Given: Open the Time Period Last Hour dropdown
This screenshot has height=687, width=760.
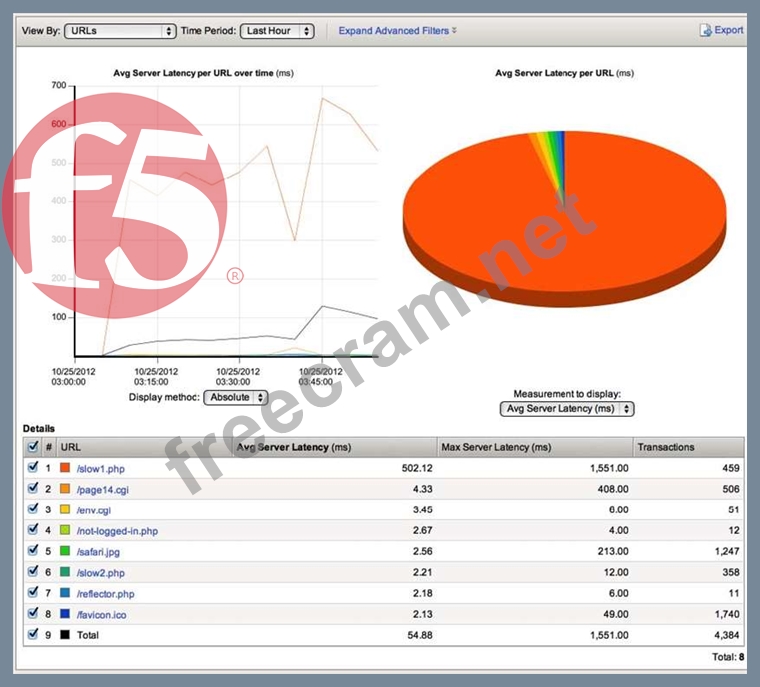Looking at the screenshot, I should [x=277, y=31].
